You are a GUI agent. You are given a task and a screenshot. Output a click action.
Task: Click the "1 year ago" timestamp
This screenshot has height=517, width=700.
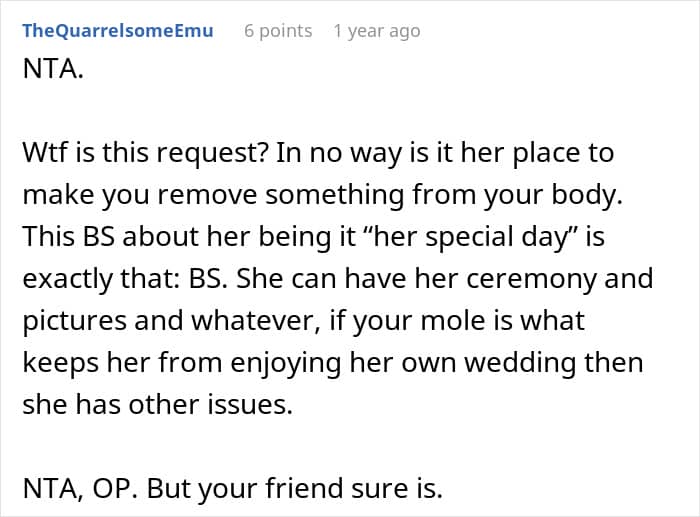[376, 31]
